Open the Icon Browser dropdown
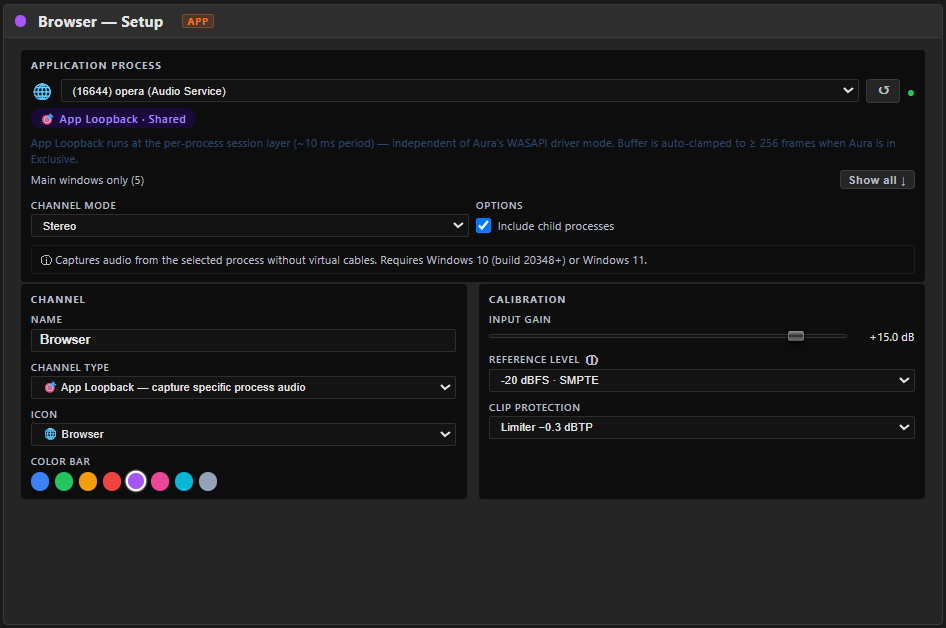Image resolution: width=946 pixels, height=628 pixels. (x=243, y=434)
